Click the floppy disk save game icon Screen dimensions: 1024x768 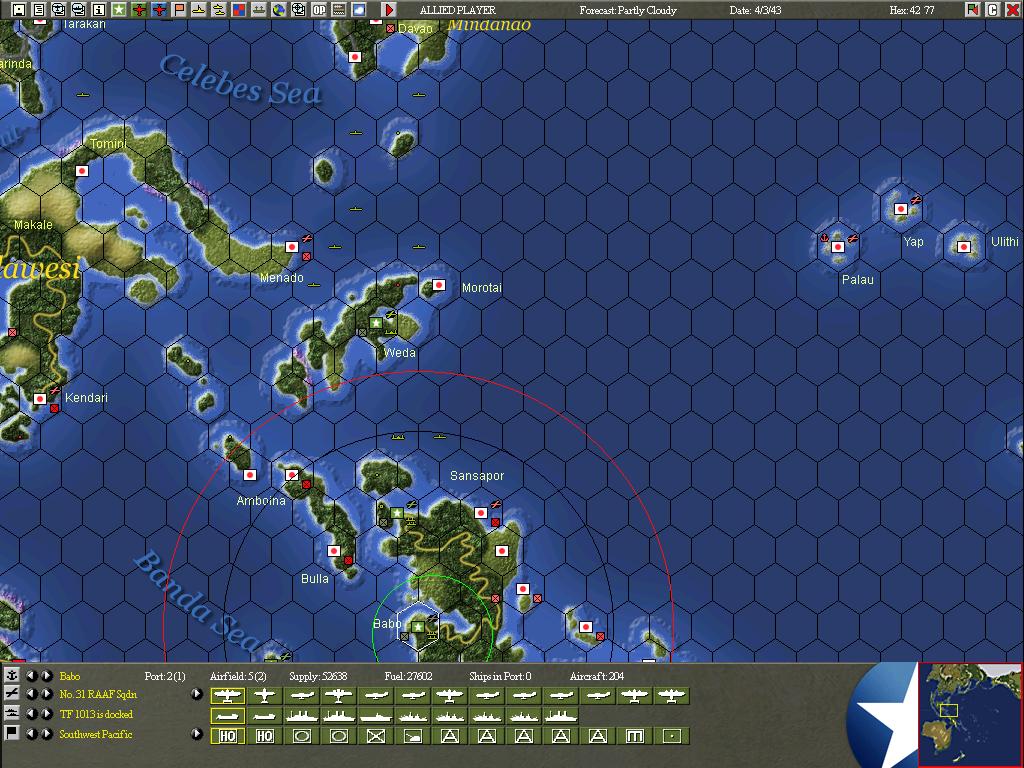(19, 9)
